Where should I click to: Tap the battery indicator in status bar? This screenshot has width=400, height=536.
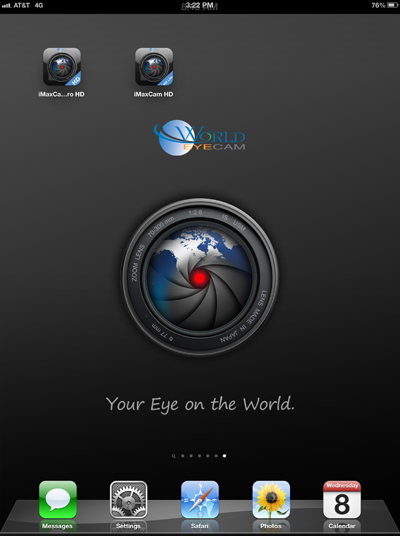392,5
